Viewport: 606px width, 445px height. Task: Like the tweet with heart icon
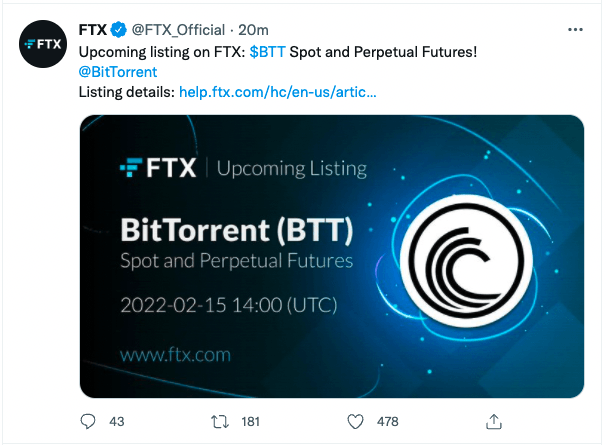click(x=357, y=421)
